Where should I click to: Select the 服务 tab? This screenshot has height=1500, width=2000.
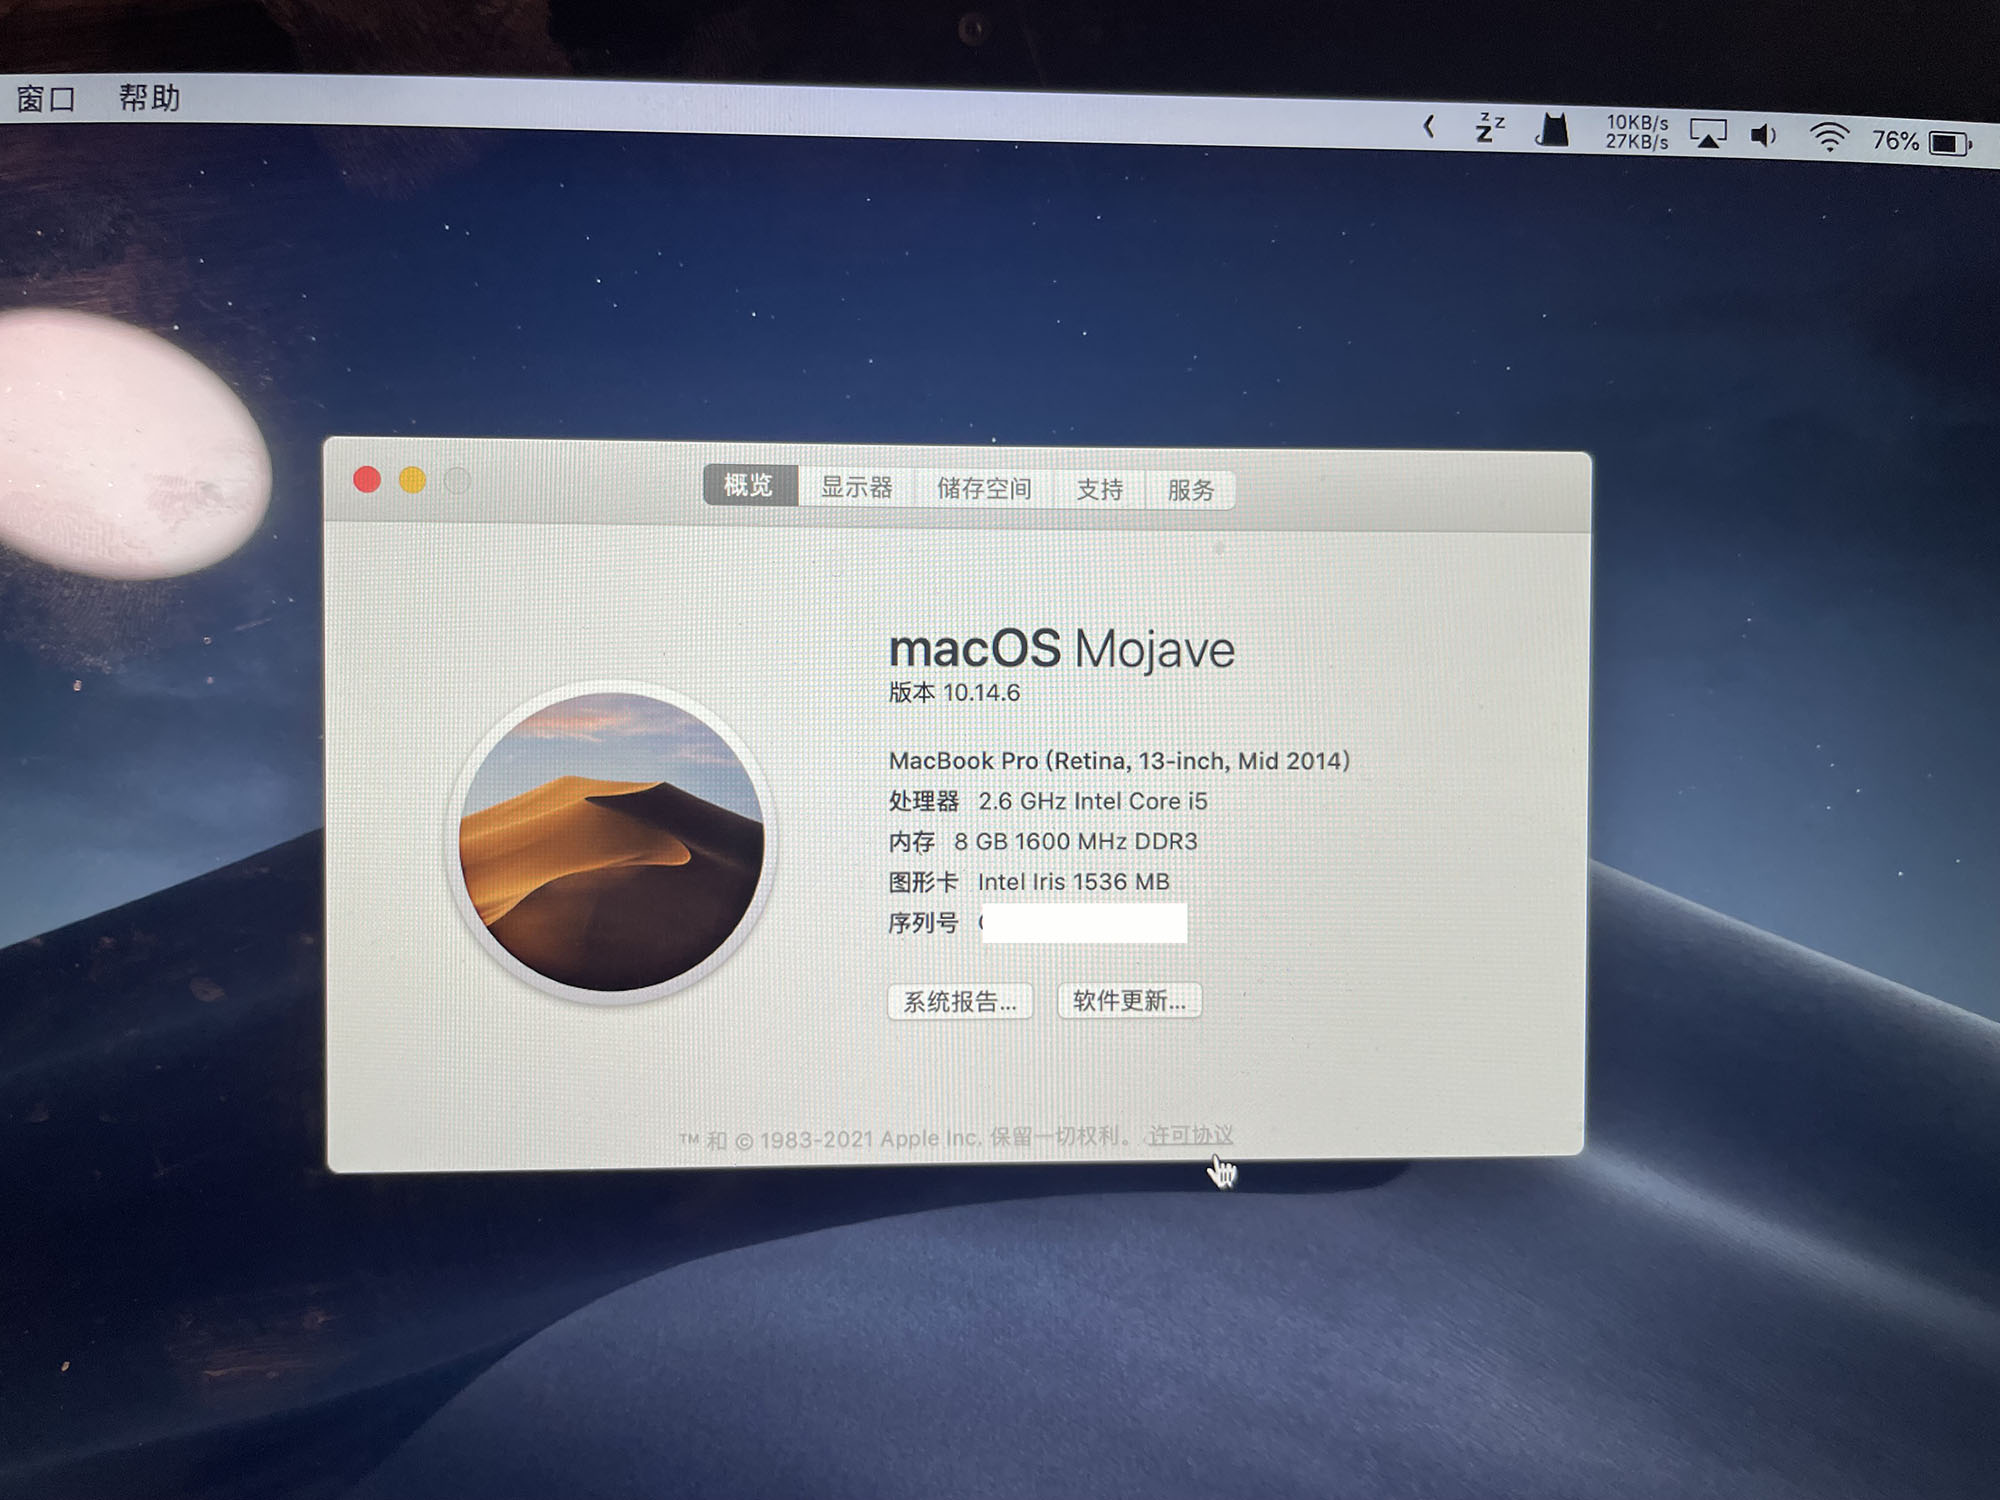[1190, 490]
